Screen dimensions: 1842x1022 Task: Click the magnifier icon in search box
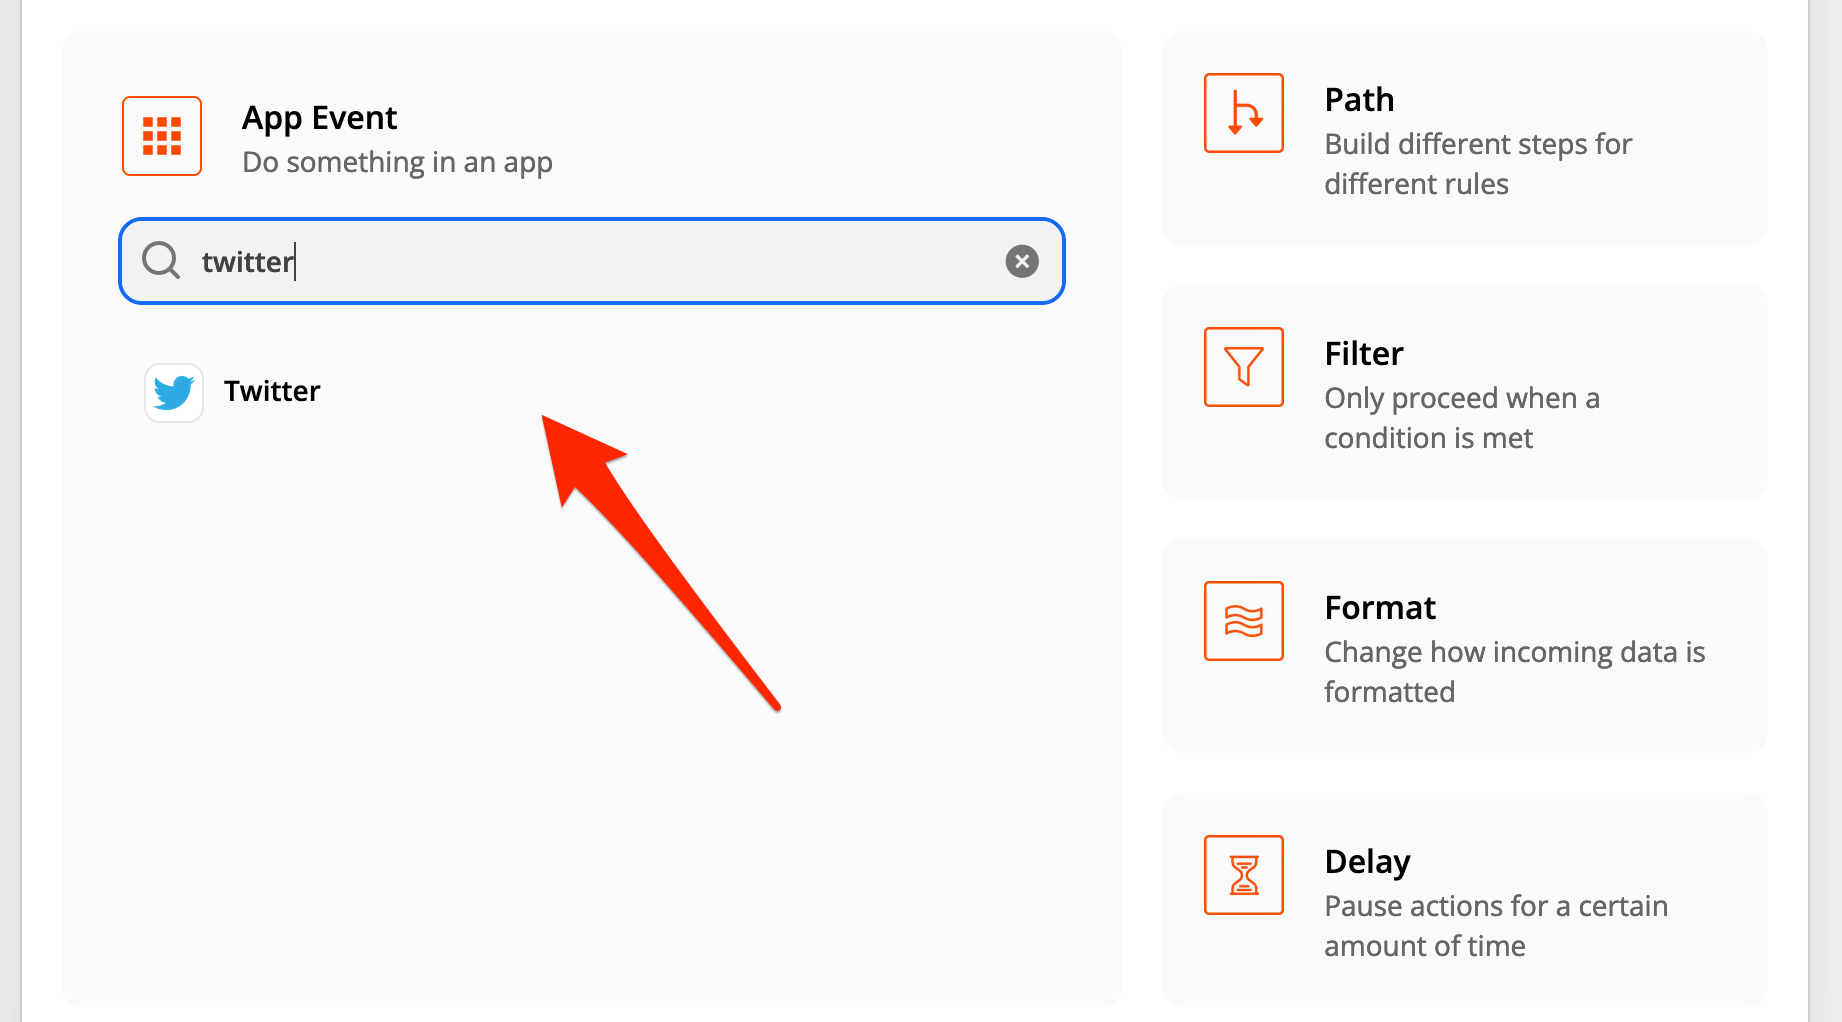160,261
